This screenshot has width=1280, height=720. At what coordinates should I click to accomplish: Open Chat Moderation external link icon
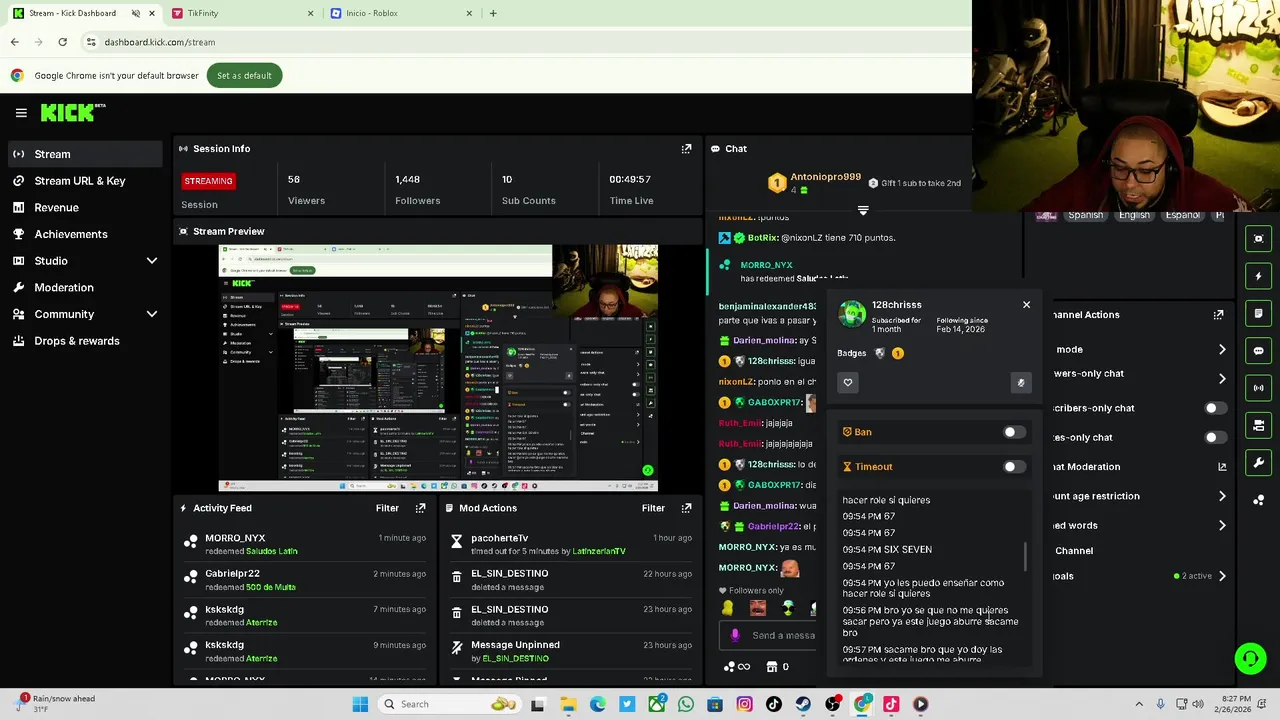[1222, 467]
